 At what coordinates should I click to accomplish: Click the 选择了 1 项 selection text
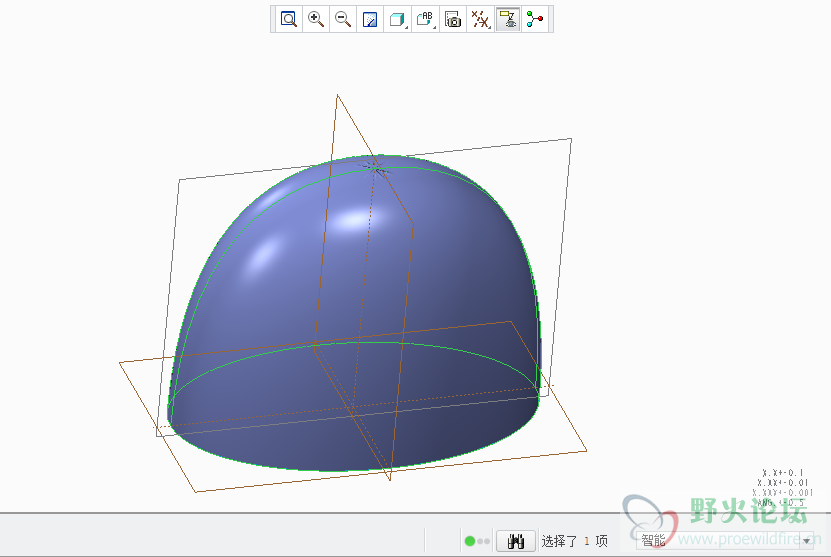click(x=574, y=541)
